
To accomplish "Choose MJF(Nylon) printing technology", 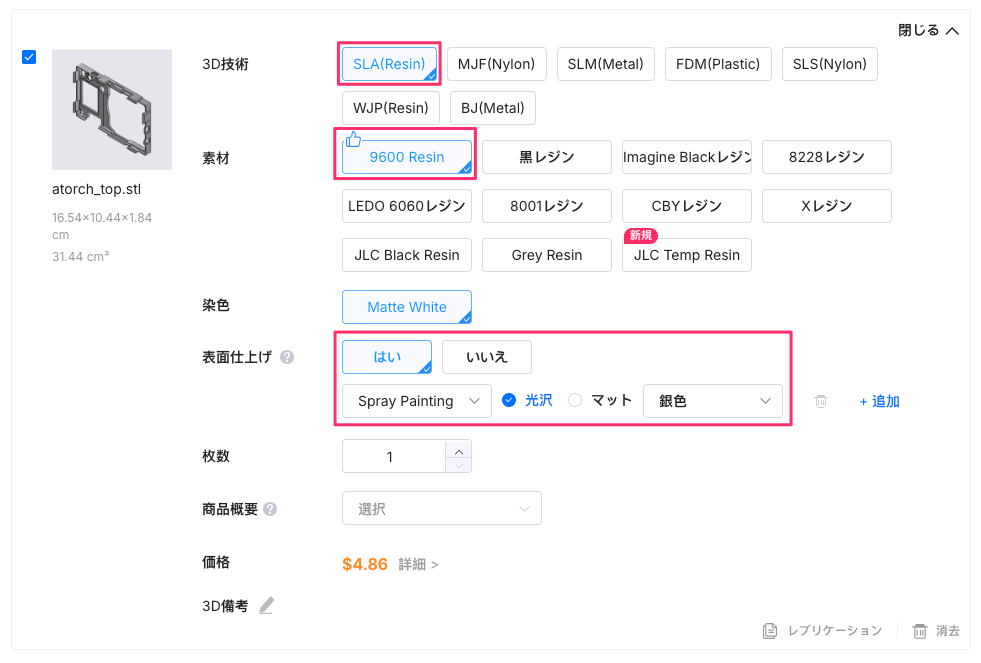I will 496,64.
